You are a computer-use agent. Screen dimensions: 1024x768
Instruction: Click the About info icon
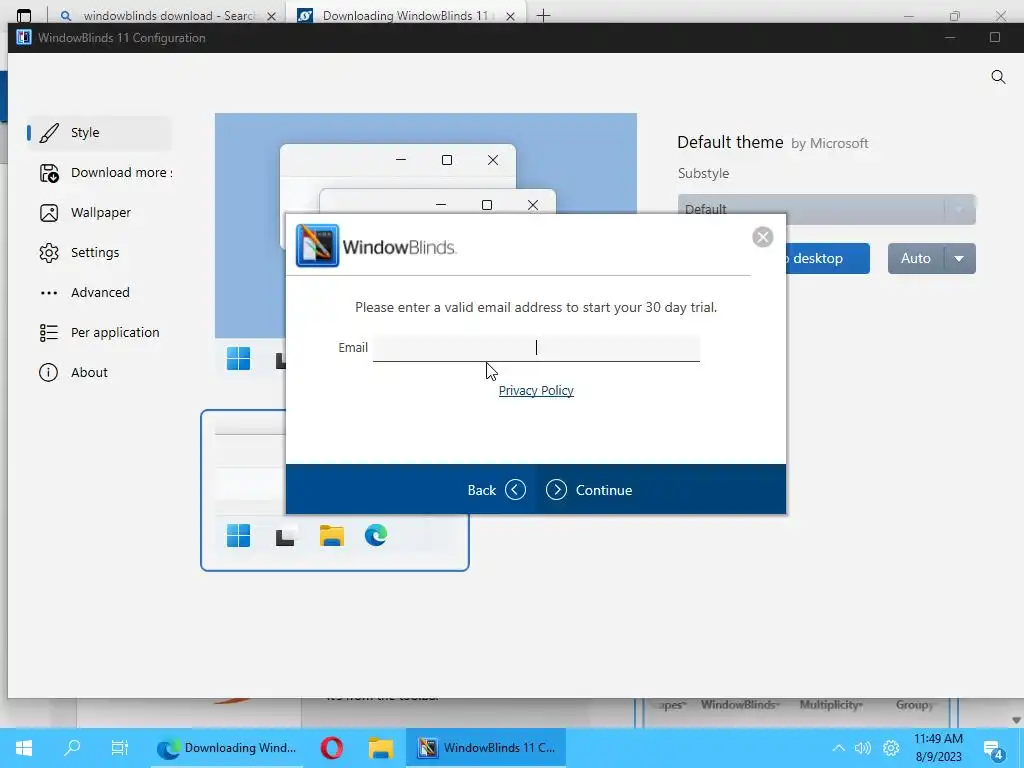48,372
